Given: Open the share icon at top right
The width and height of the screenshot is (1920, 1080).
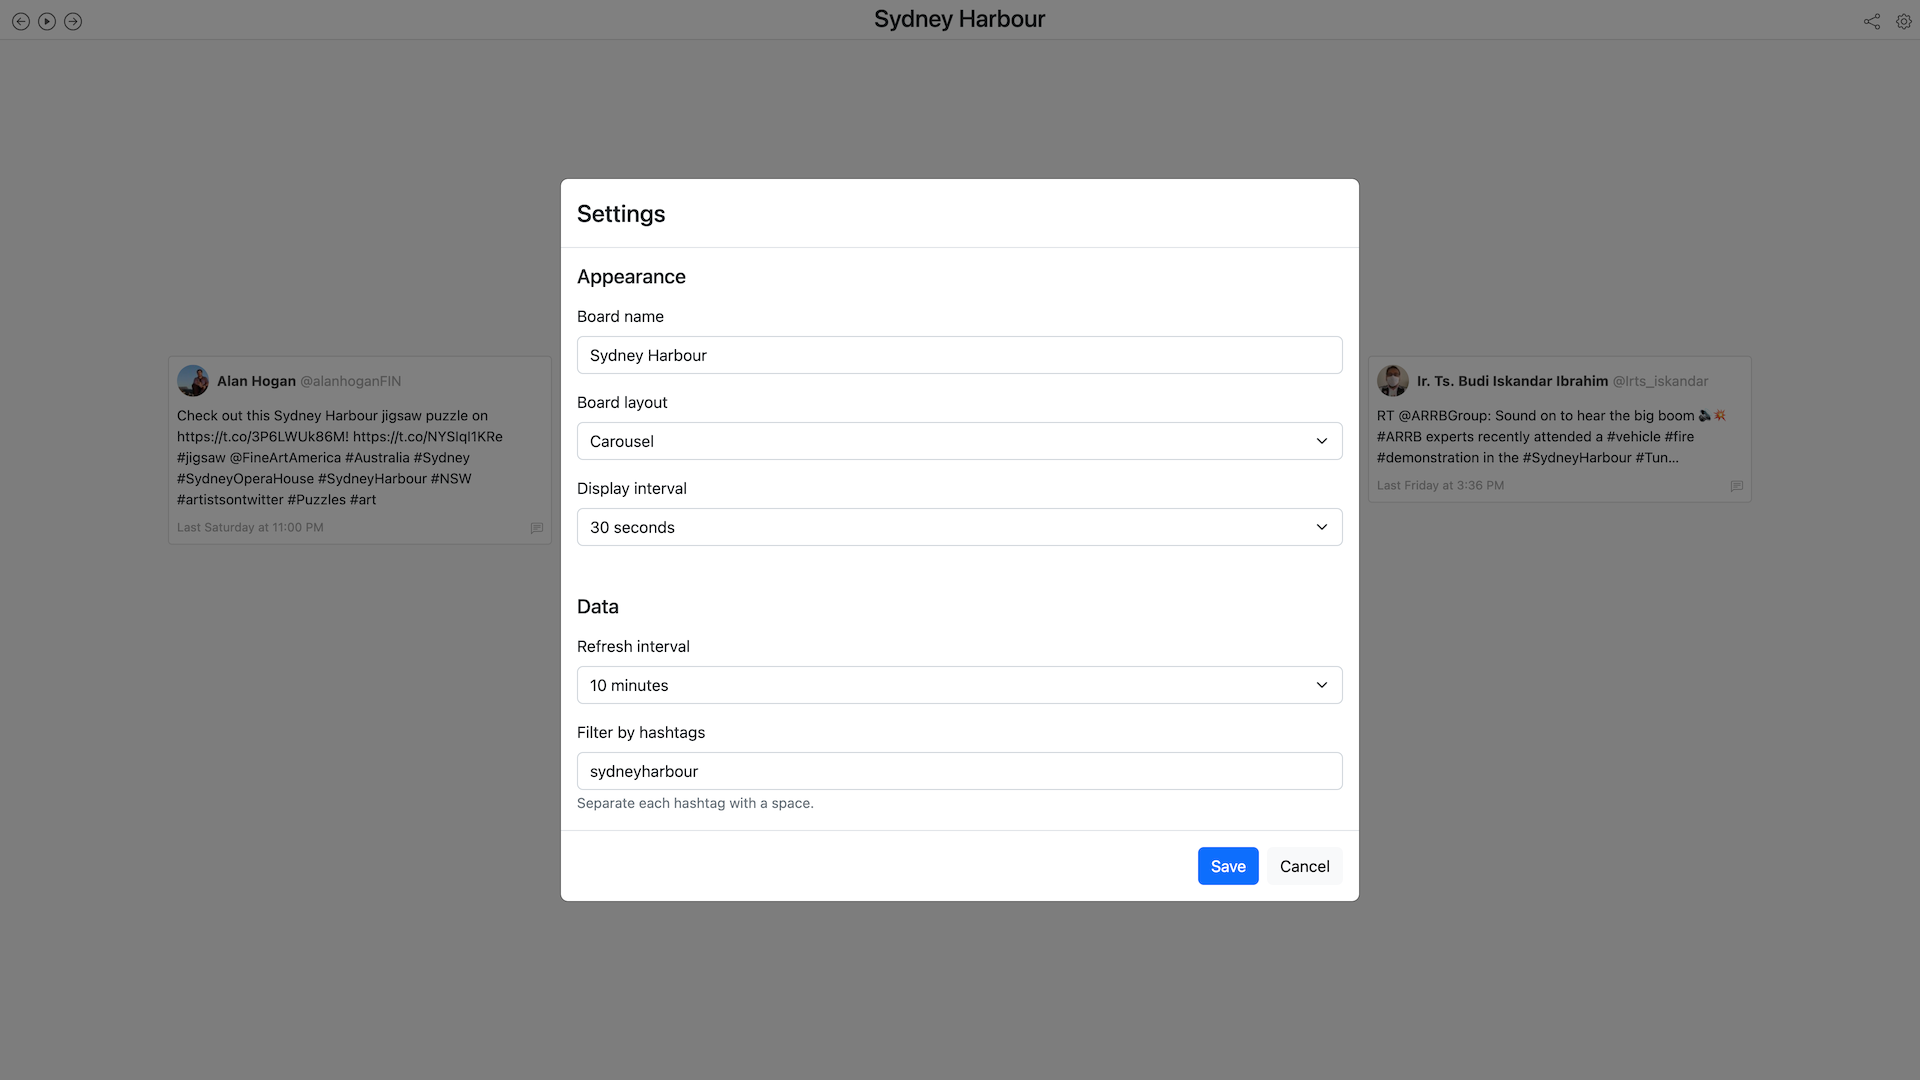Looking at the screenshot, I should click(x=1871, y=21).
